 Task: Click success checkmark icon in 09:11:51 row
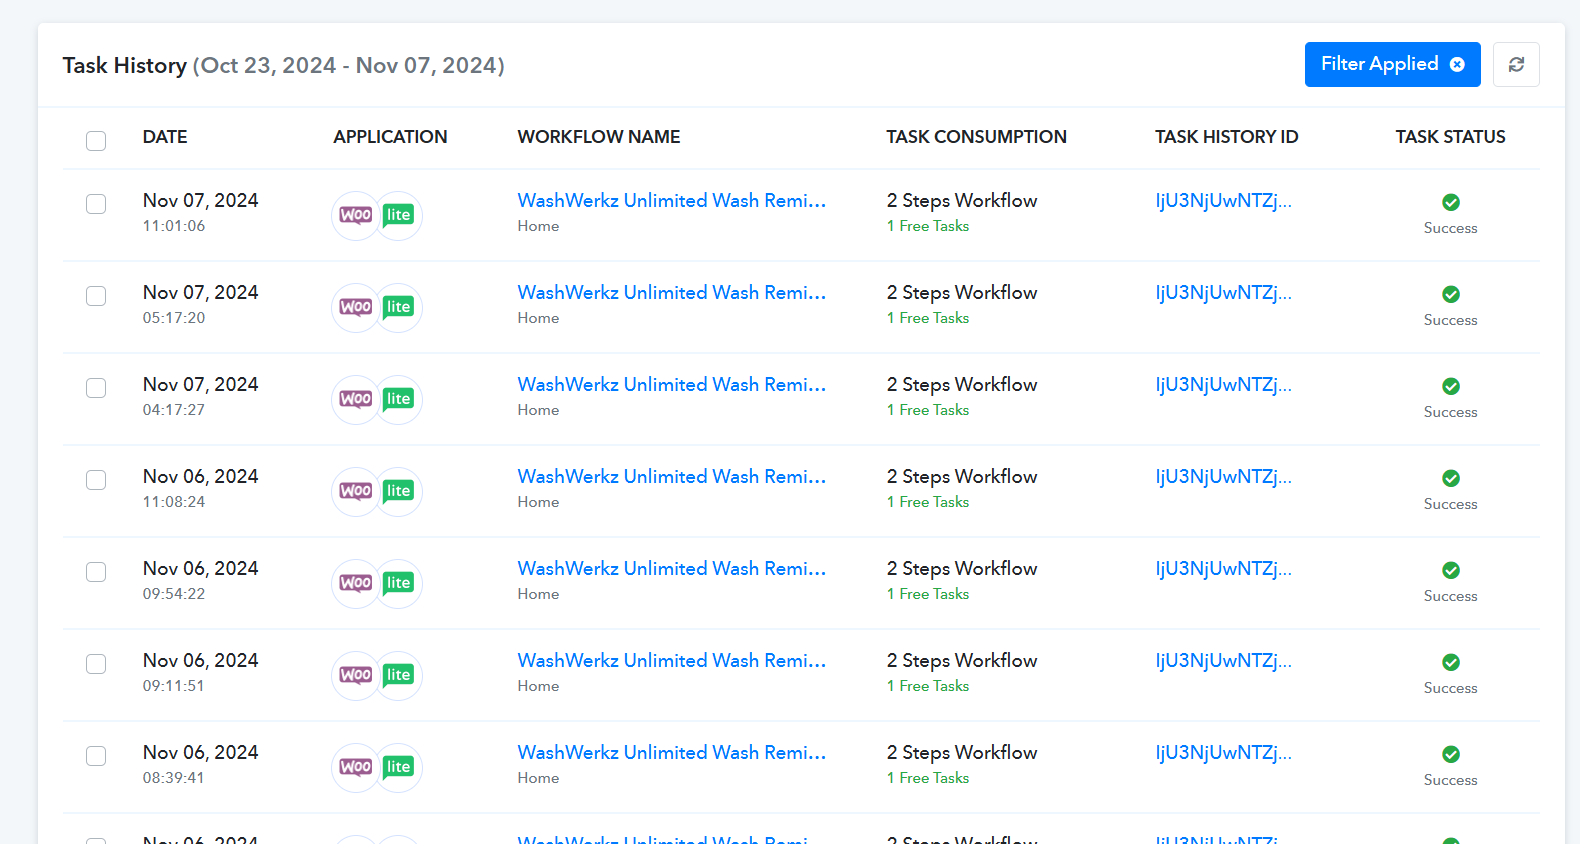point(1451,662)
